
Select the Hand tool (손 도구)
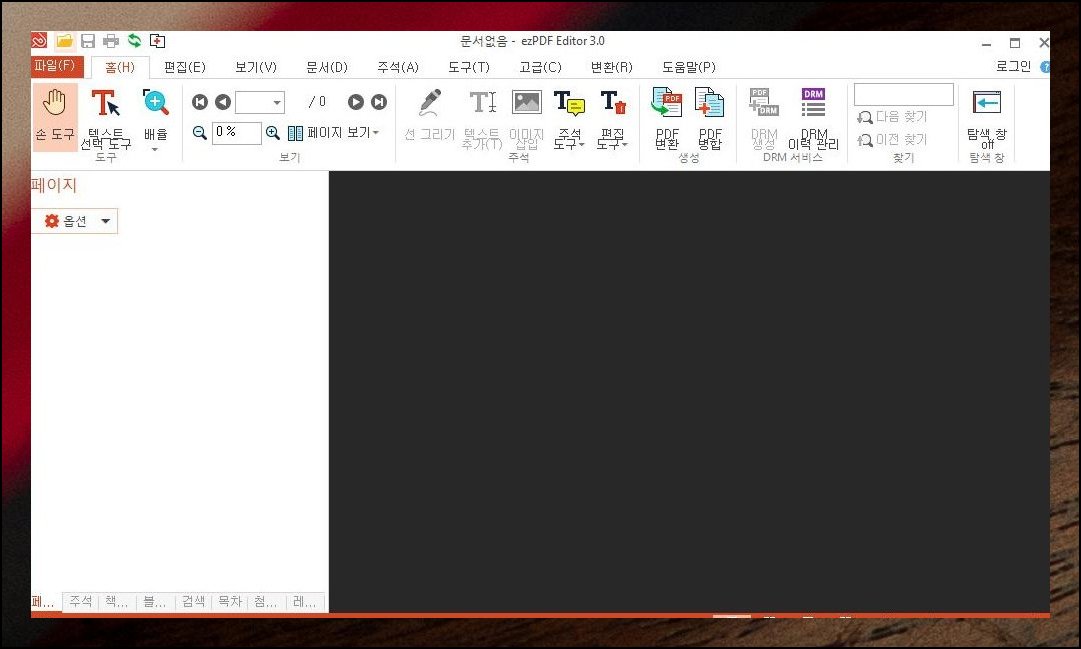pos(54,115)
